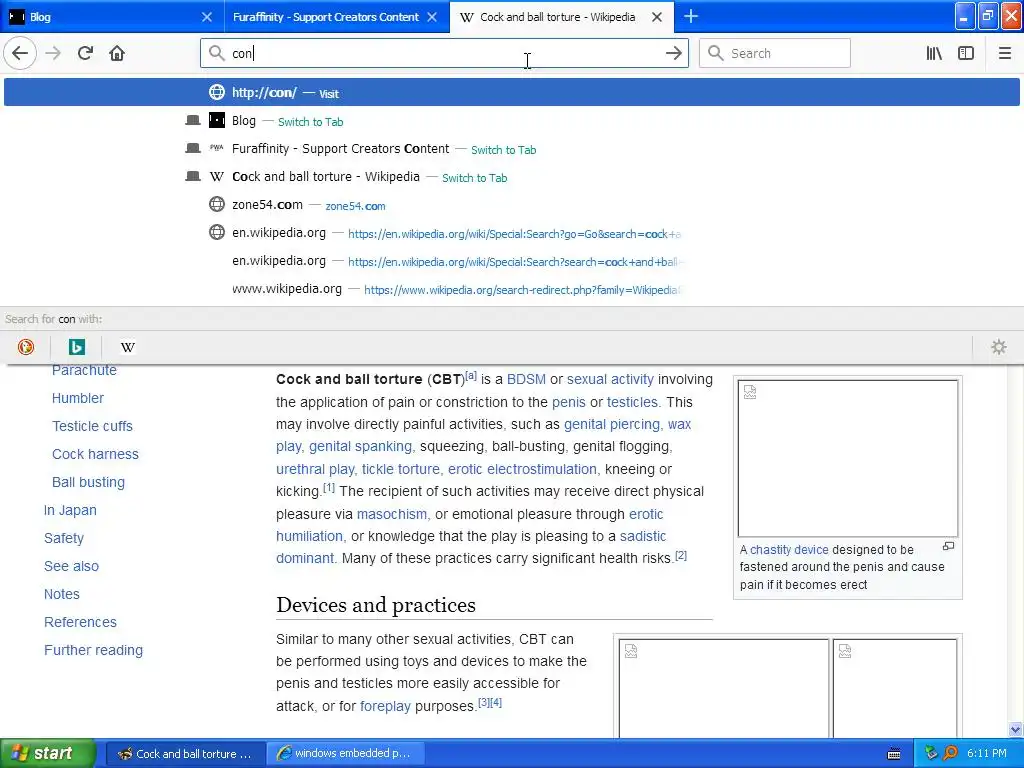The height and width of the screenshot is (768, 1024).
Task: Open Testicle cuffs contents link
Action: pos(92,426)
